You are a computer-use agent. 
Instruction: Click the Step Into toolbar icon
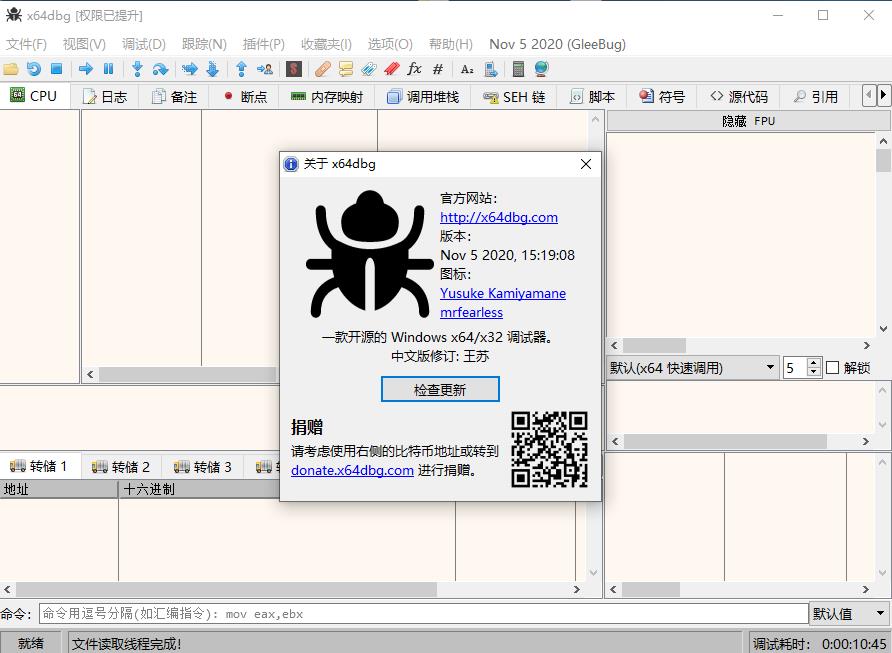tap(137, 69)
